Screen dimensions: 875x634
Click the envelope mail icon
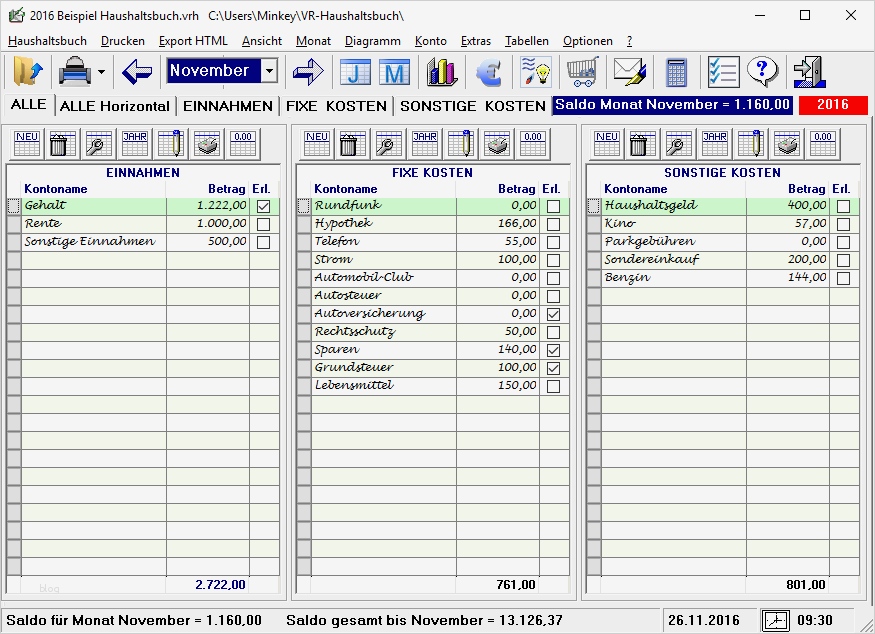629,71
